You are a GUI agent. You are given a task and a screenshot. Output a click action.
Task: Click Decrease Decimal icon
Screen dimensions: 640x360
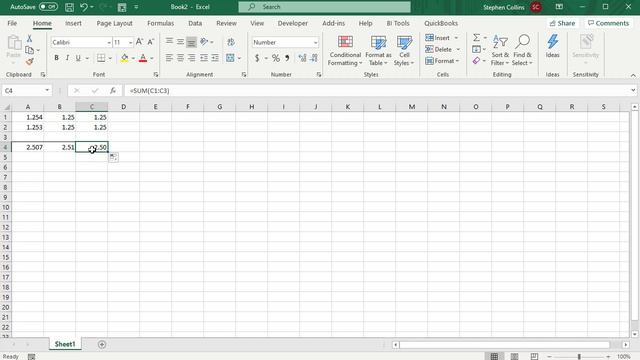click(313, 58)
